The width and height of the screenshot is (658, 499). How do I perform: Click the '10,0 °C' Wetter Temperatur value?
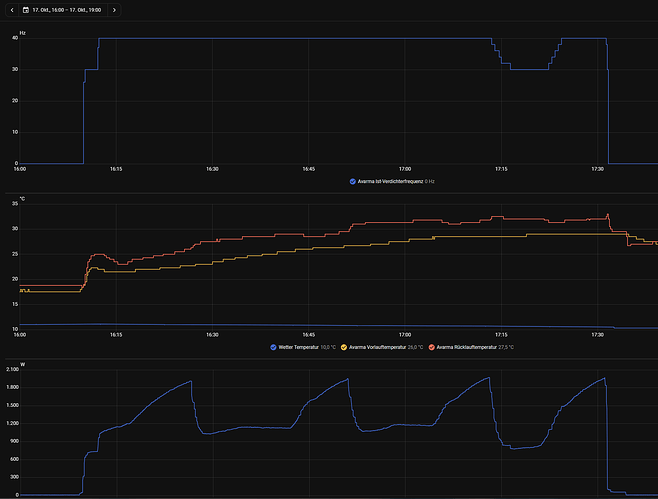pyautogui.click(x=328, y=347)
